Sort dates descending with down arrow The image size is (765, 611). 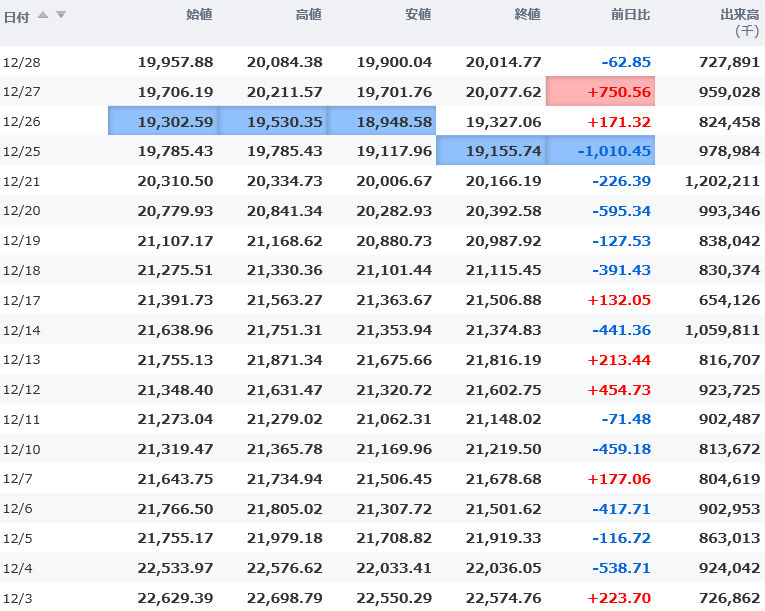point(61,14)
